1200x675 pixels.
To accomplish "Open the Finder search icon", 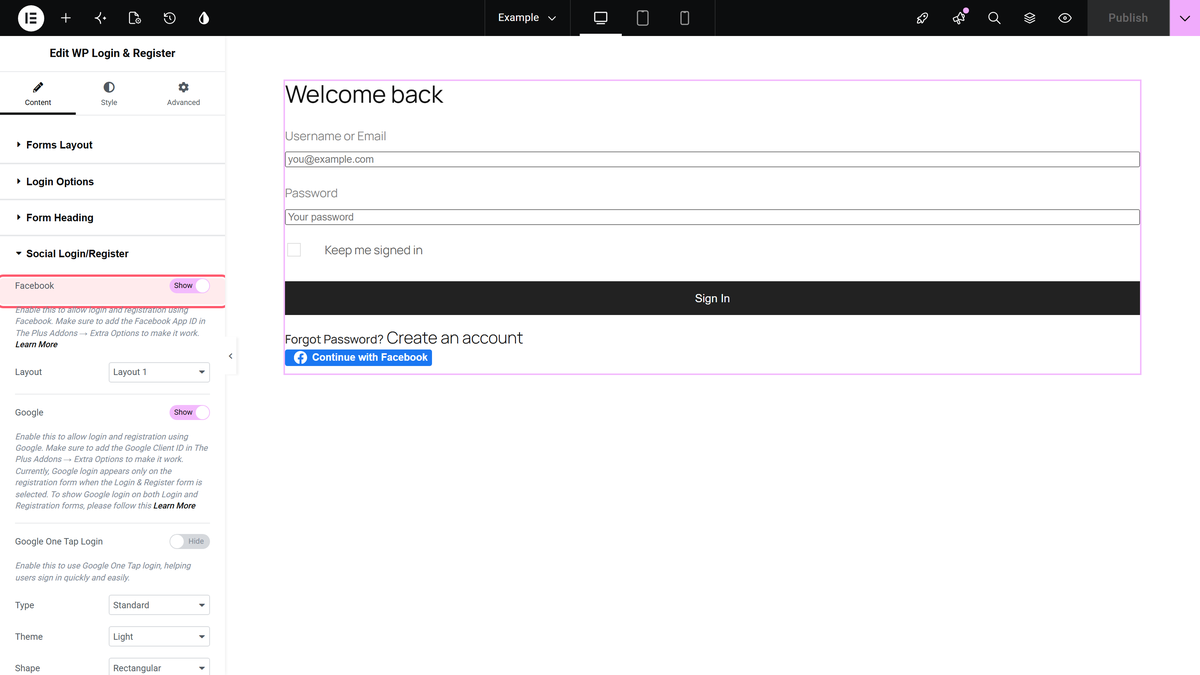I will pyautogui.click(x=994, y=18).
